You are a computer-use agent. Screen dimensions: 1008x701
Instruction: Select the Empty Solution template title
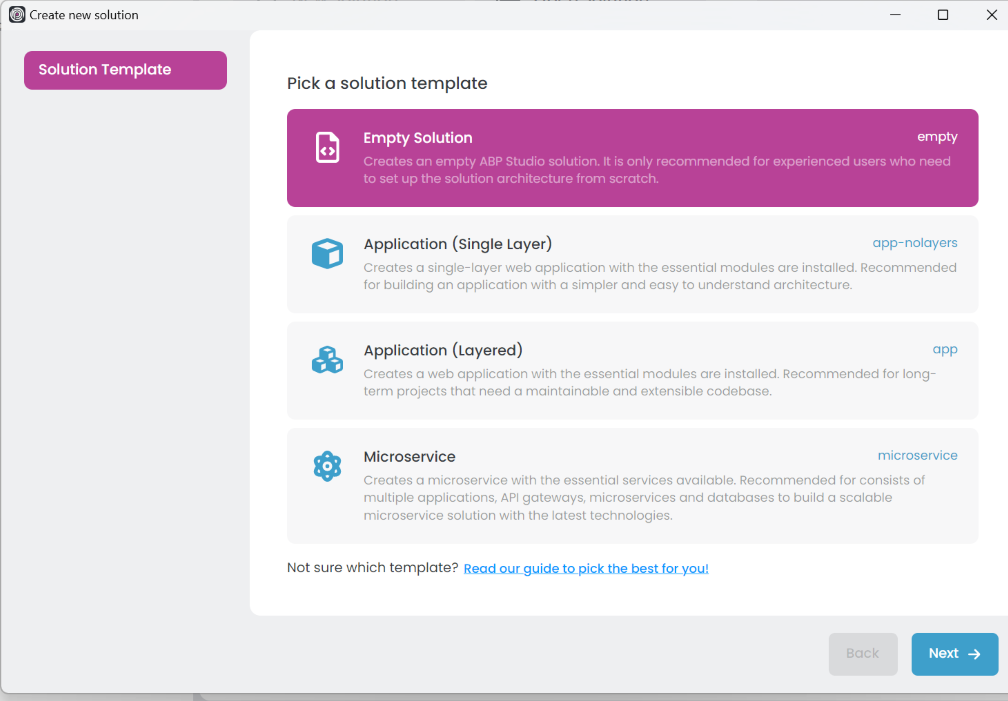pyautogui.click(x=418, y=138)
